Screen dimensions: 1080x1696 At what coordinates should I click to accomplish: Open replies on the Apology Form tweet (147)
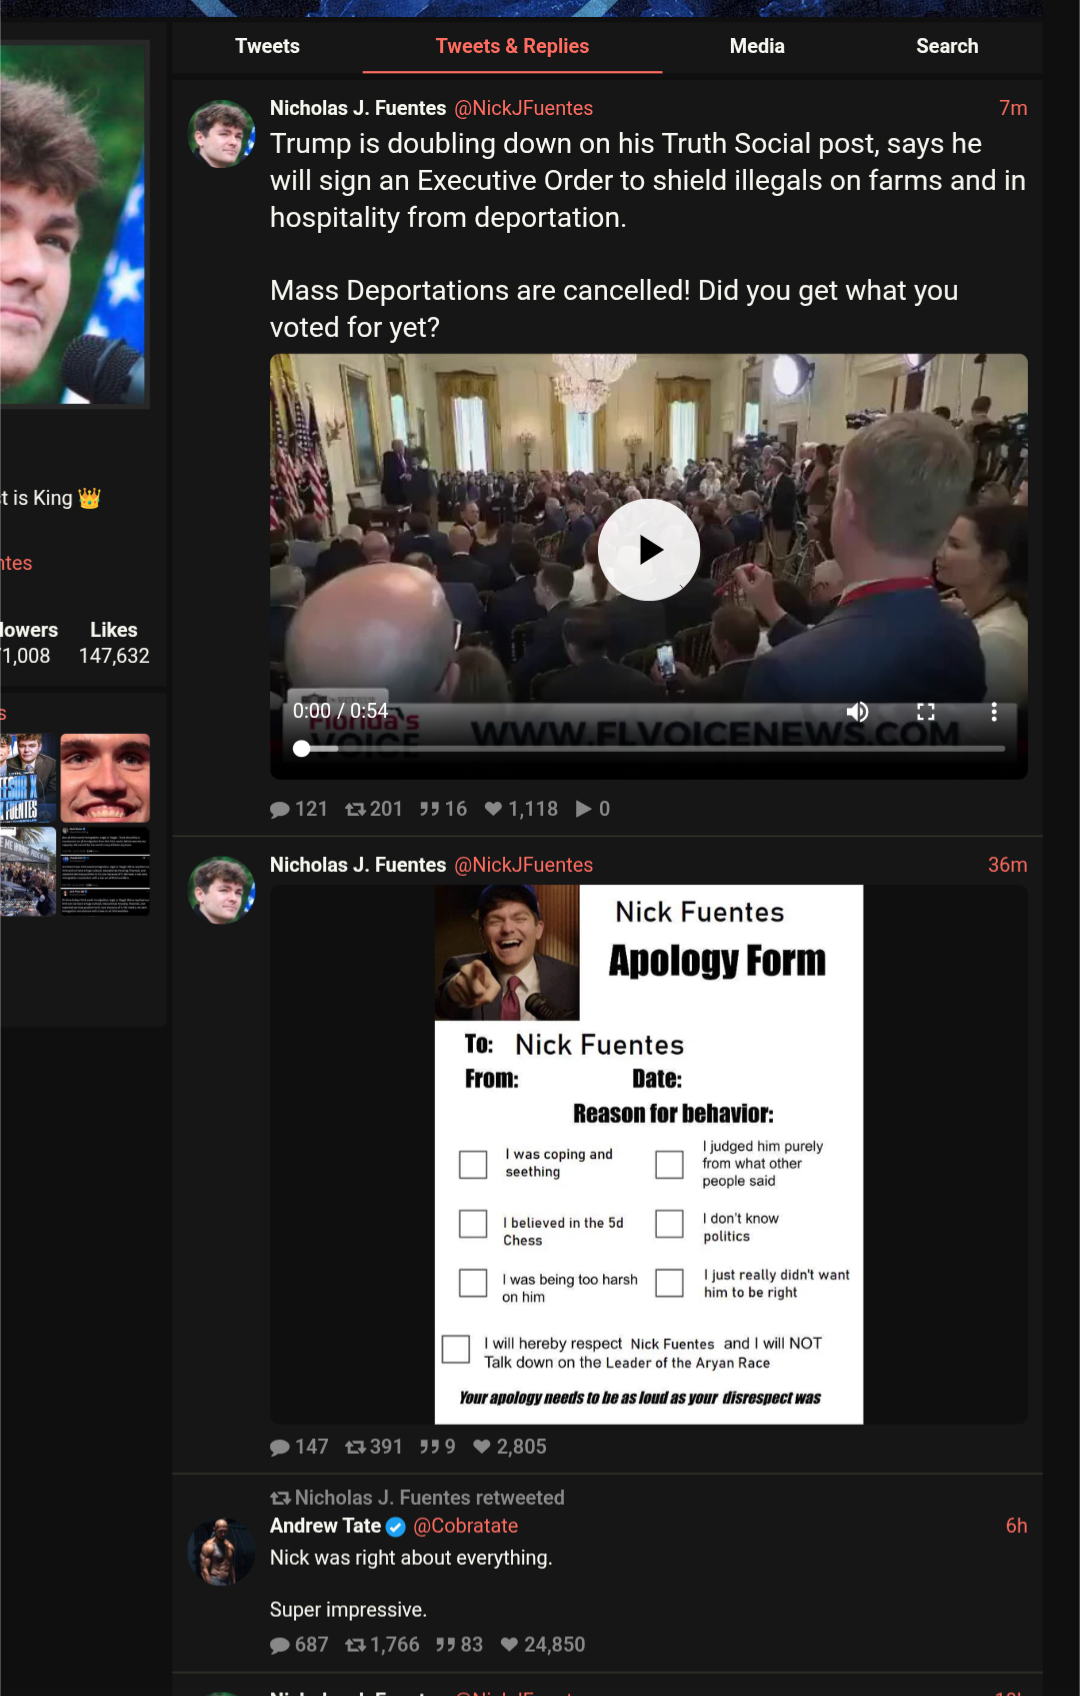(x=299, y=1447)
